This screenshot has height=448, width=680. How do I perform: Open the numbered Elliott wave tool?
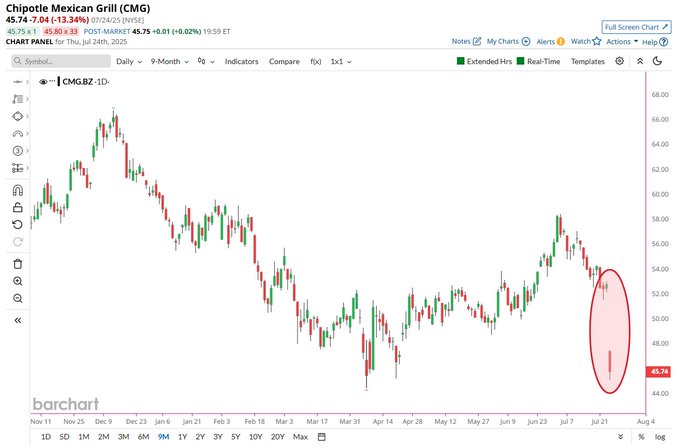click(17, 150)
